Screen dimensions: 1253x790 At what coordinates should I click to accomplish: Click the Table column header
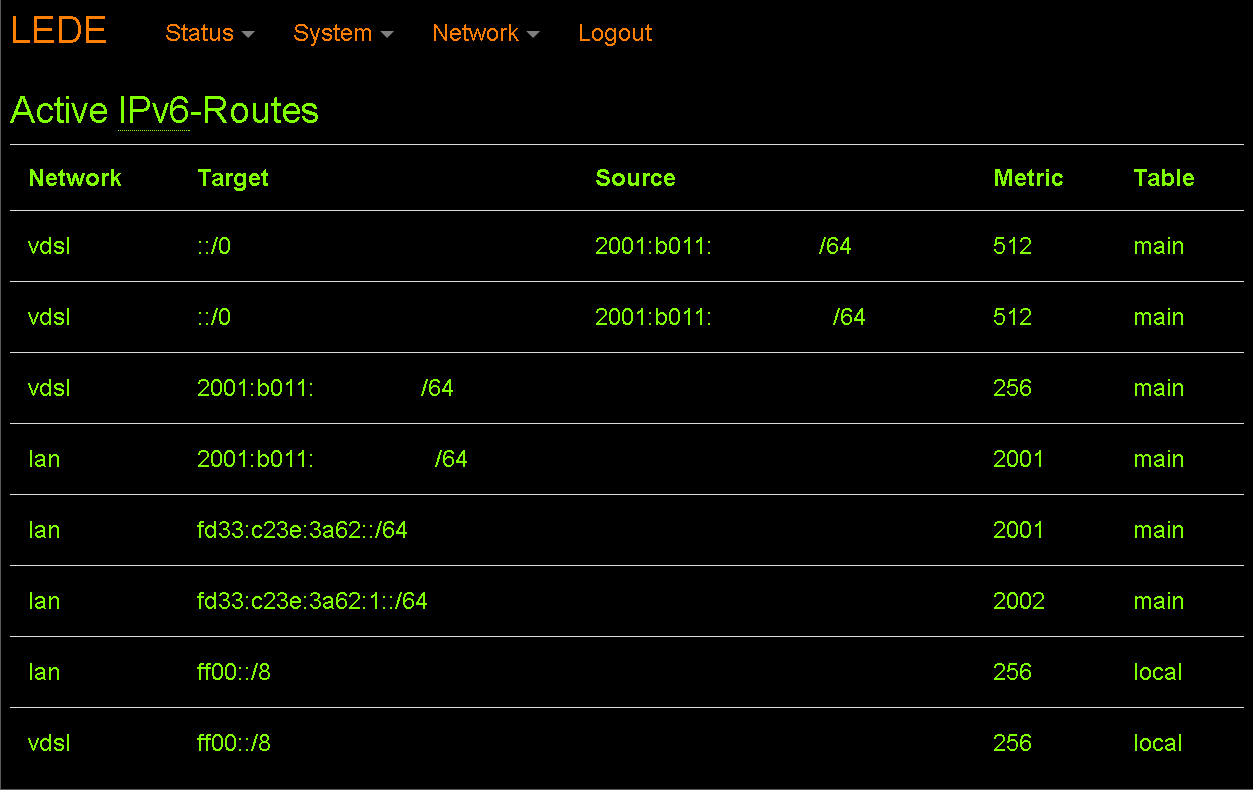1164,178
